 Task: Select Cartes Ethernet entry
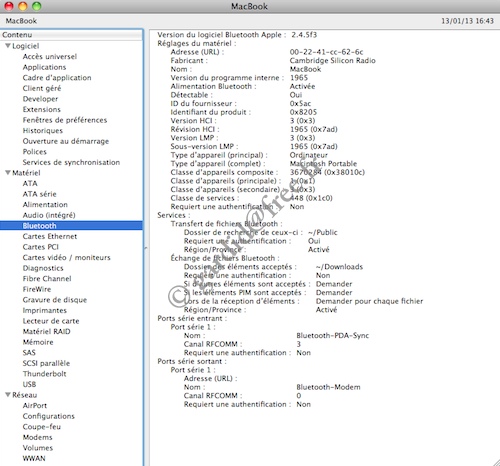[50, 236]
